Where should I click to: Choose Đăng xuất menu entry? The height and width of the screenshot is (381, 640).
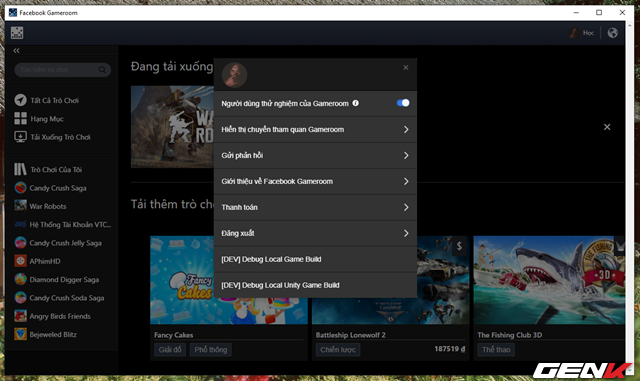click(315, 233)
